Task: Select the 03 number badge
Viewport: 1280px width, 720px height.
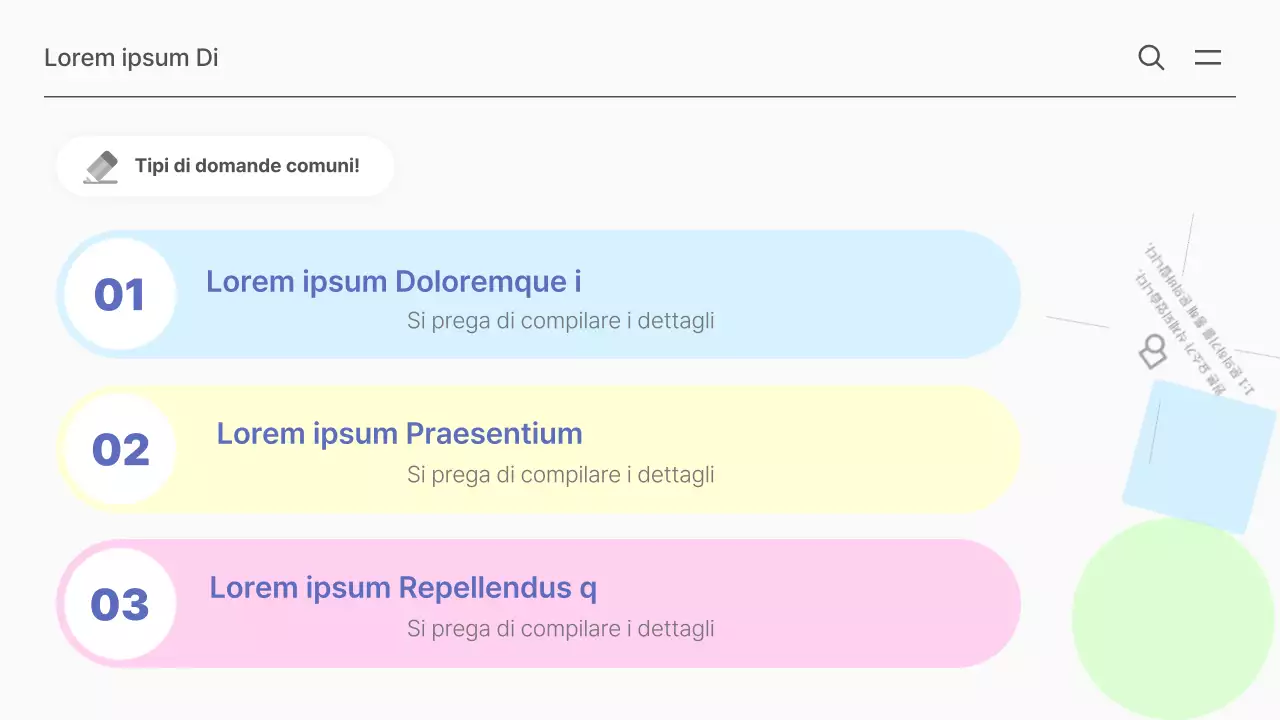Action: (120, 604)
